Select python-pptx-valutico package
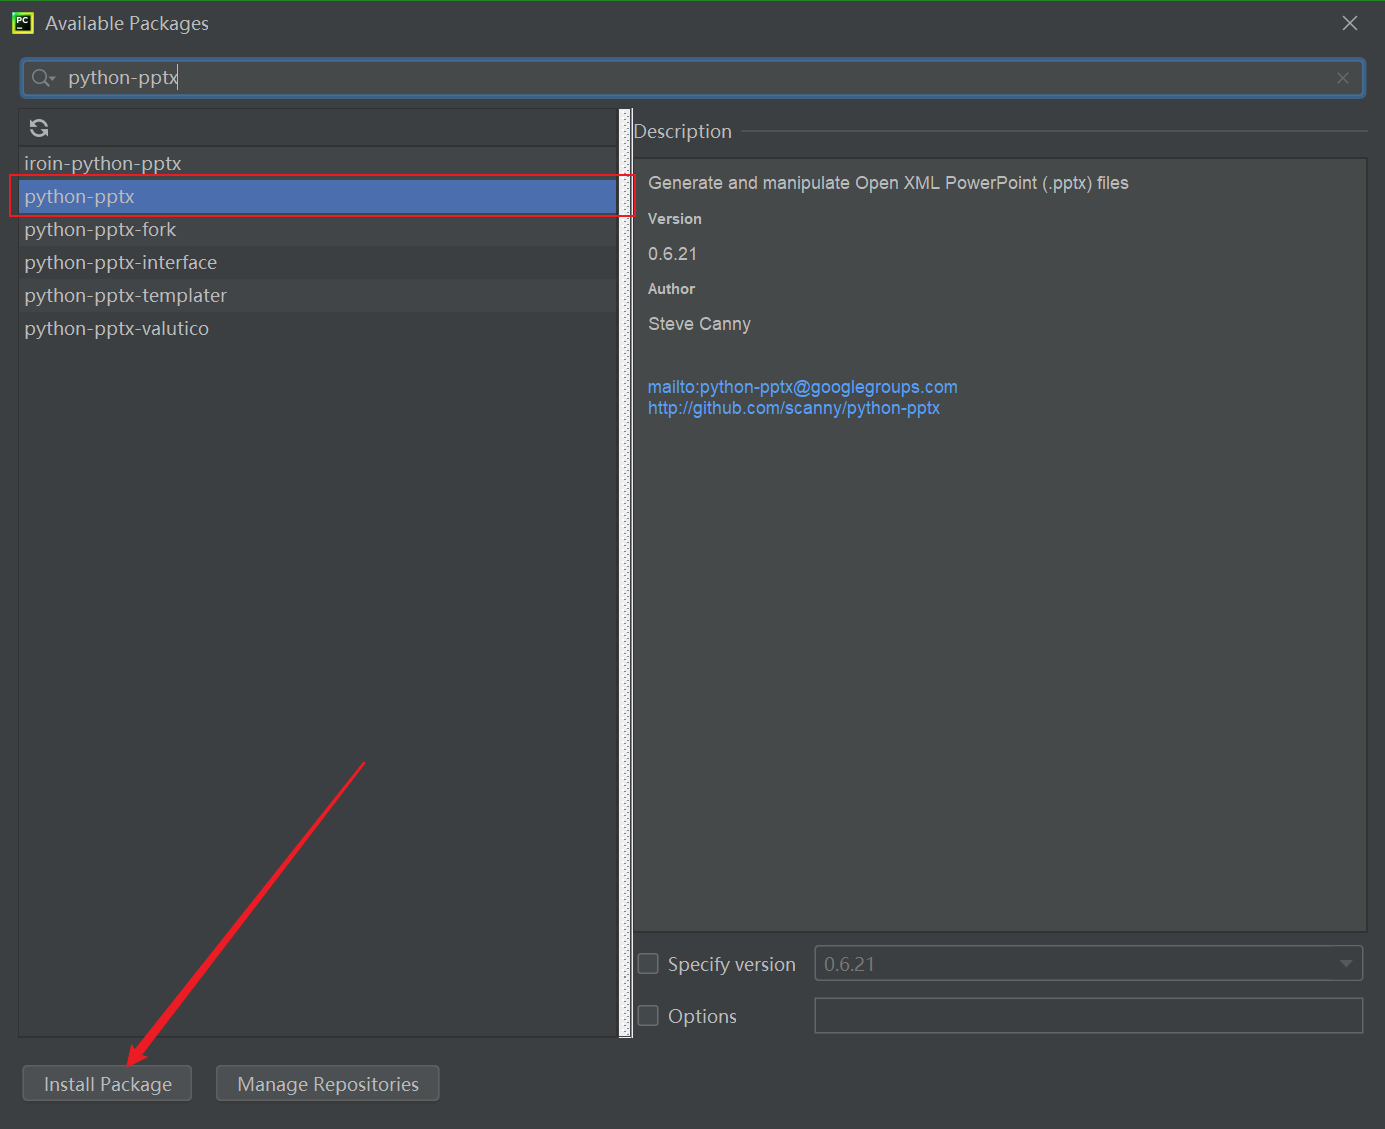The height and width of the screenshot is (1129, 1385). 117,329
